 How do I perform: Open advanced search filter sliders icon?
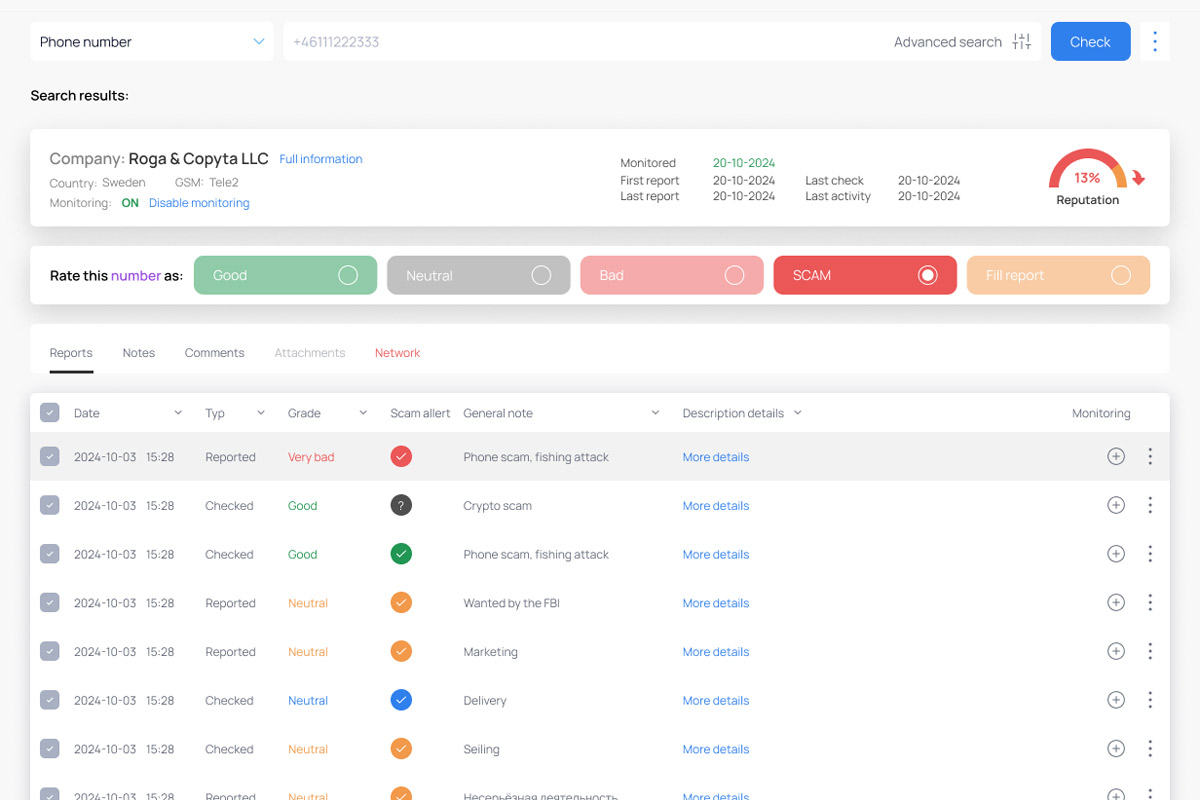(1021, 42)
